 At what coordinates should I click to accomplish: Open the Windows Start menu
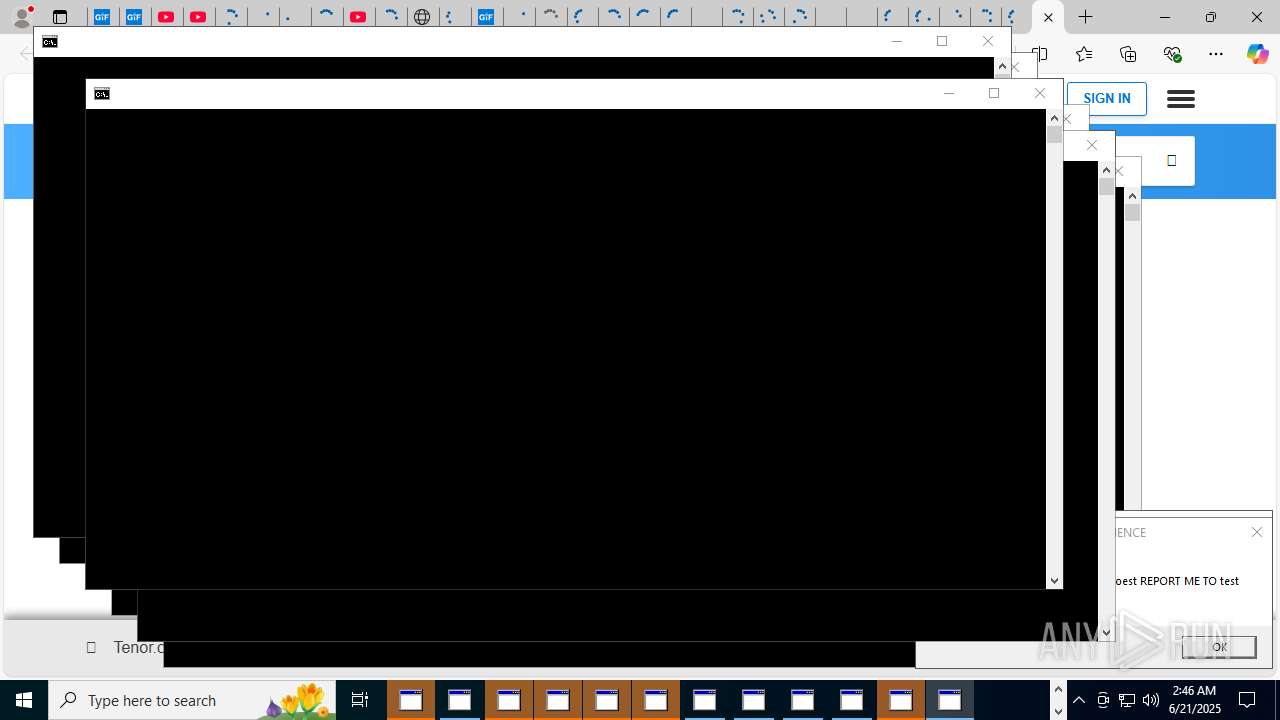24,700
